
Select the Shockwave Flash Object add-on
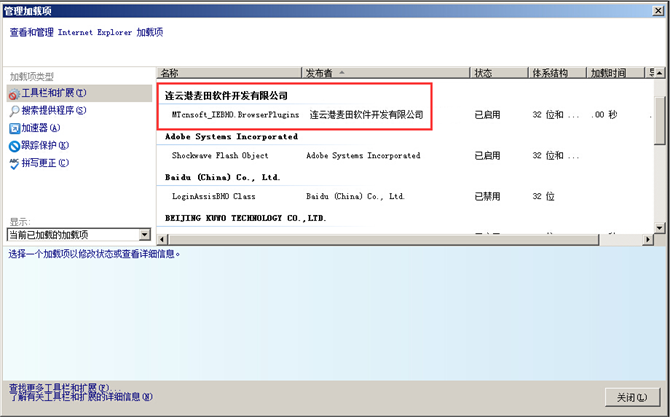click(x=220, y=156)
